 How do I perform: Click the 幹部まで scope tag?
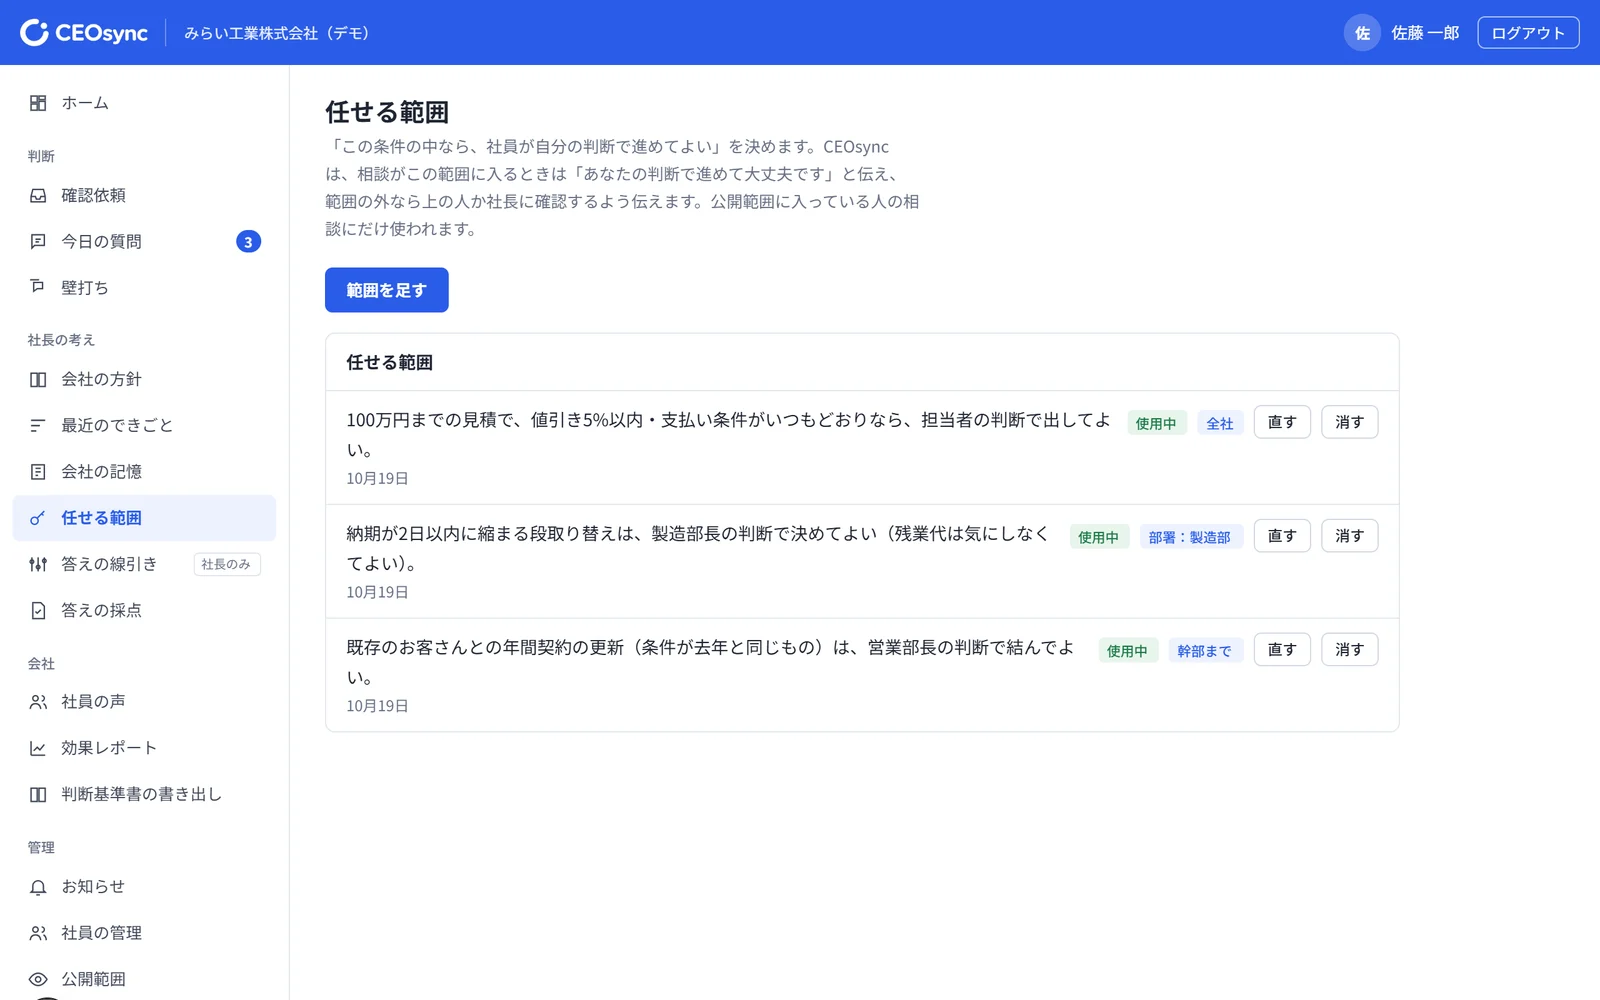[x=1205, y=651]
